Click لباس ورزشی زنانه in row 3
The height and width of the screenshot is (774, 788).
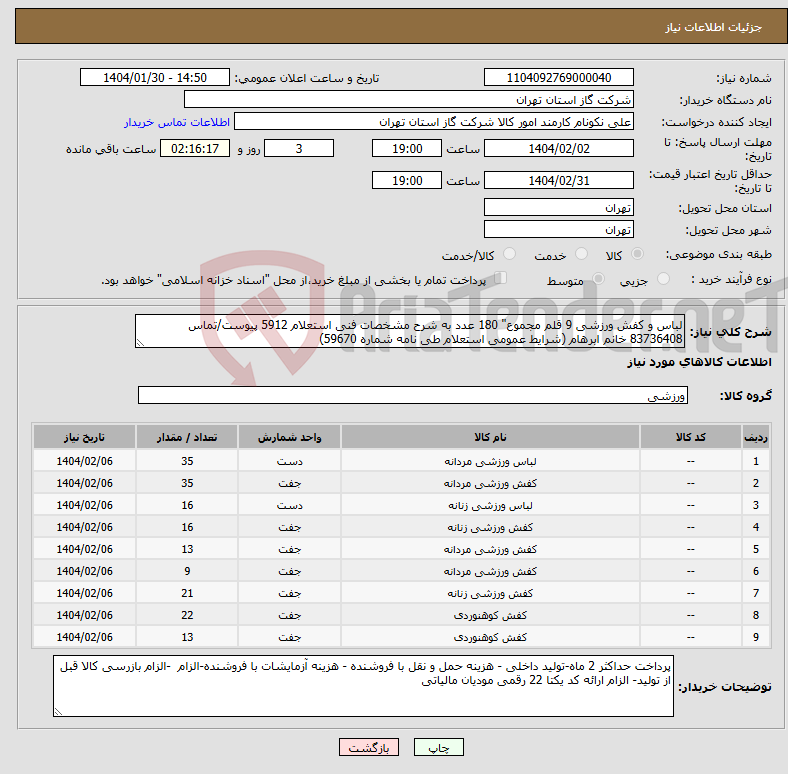pos(490,505)
